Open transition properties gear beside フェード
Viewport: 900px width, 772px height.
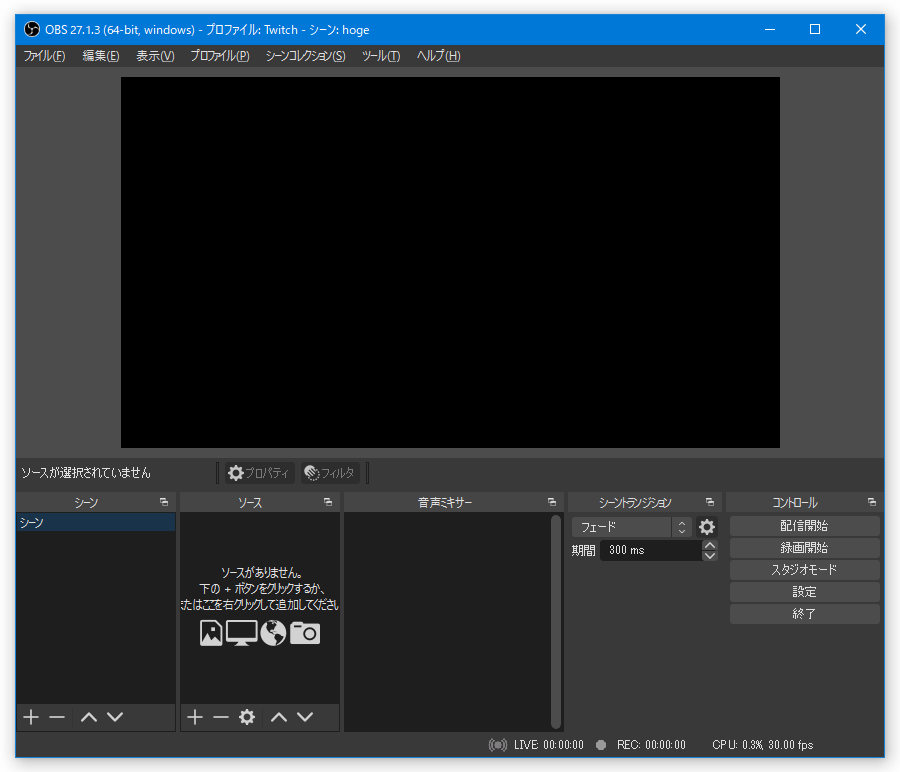pyautogui.click(x=707, y=526)
